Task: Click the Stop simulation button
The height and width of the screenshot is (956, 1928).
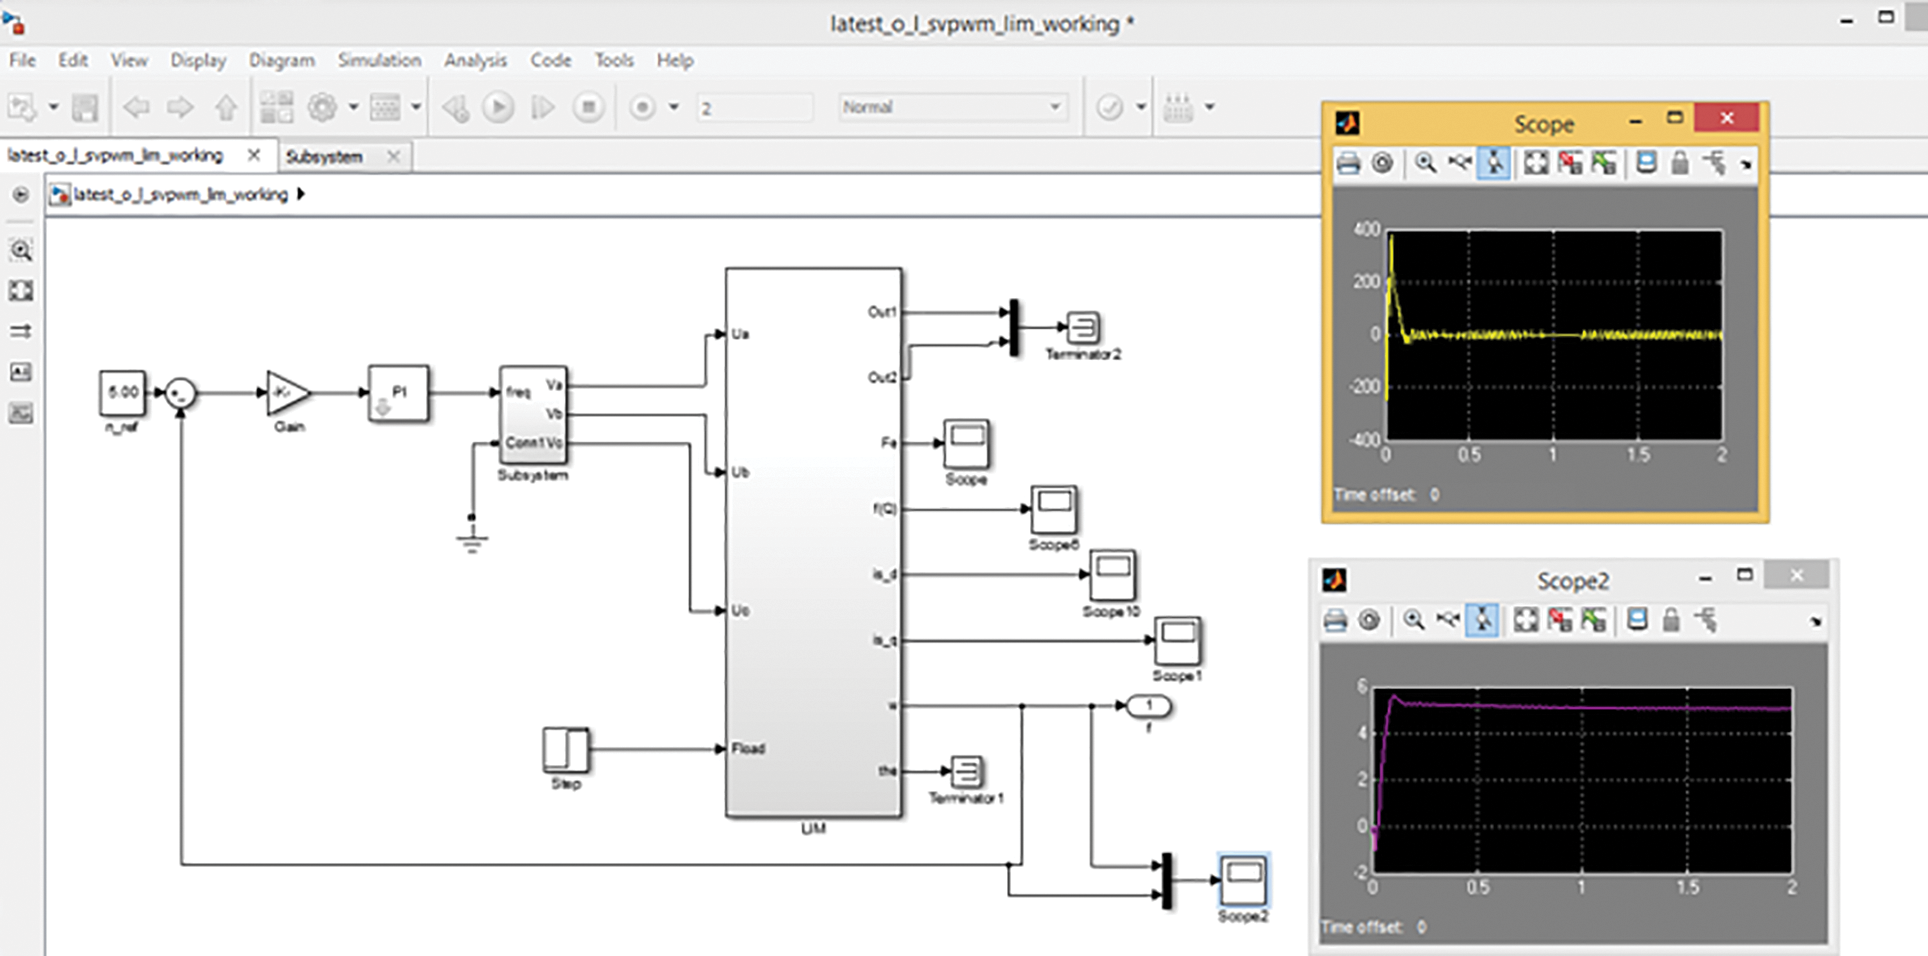Action: 588,107
